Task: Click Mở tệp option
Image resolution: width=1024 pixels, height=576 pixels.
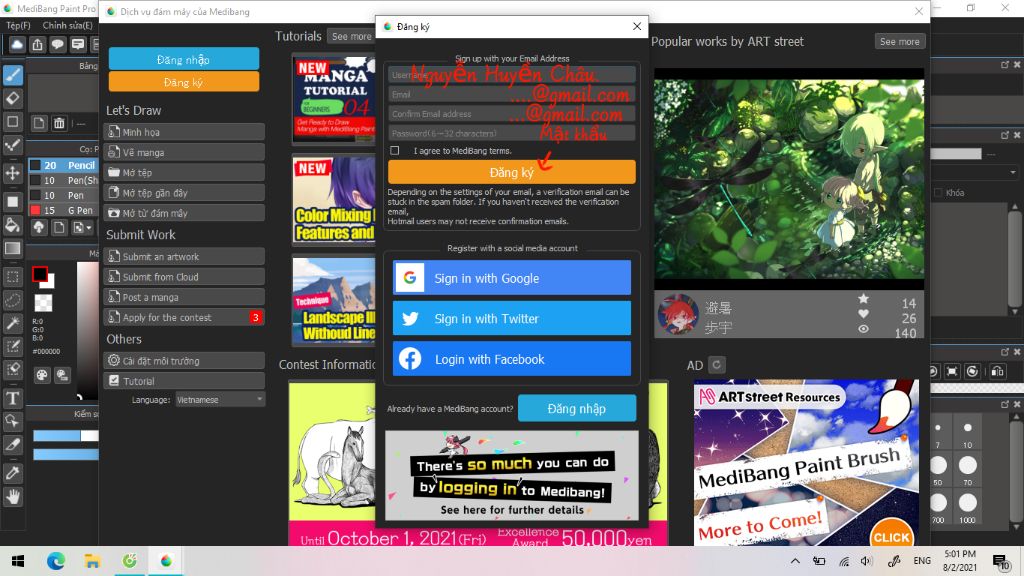Action: (x=185, y=172)
